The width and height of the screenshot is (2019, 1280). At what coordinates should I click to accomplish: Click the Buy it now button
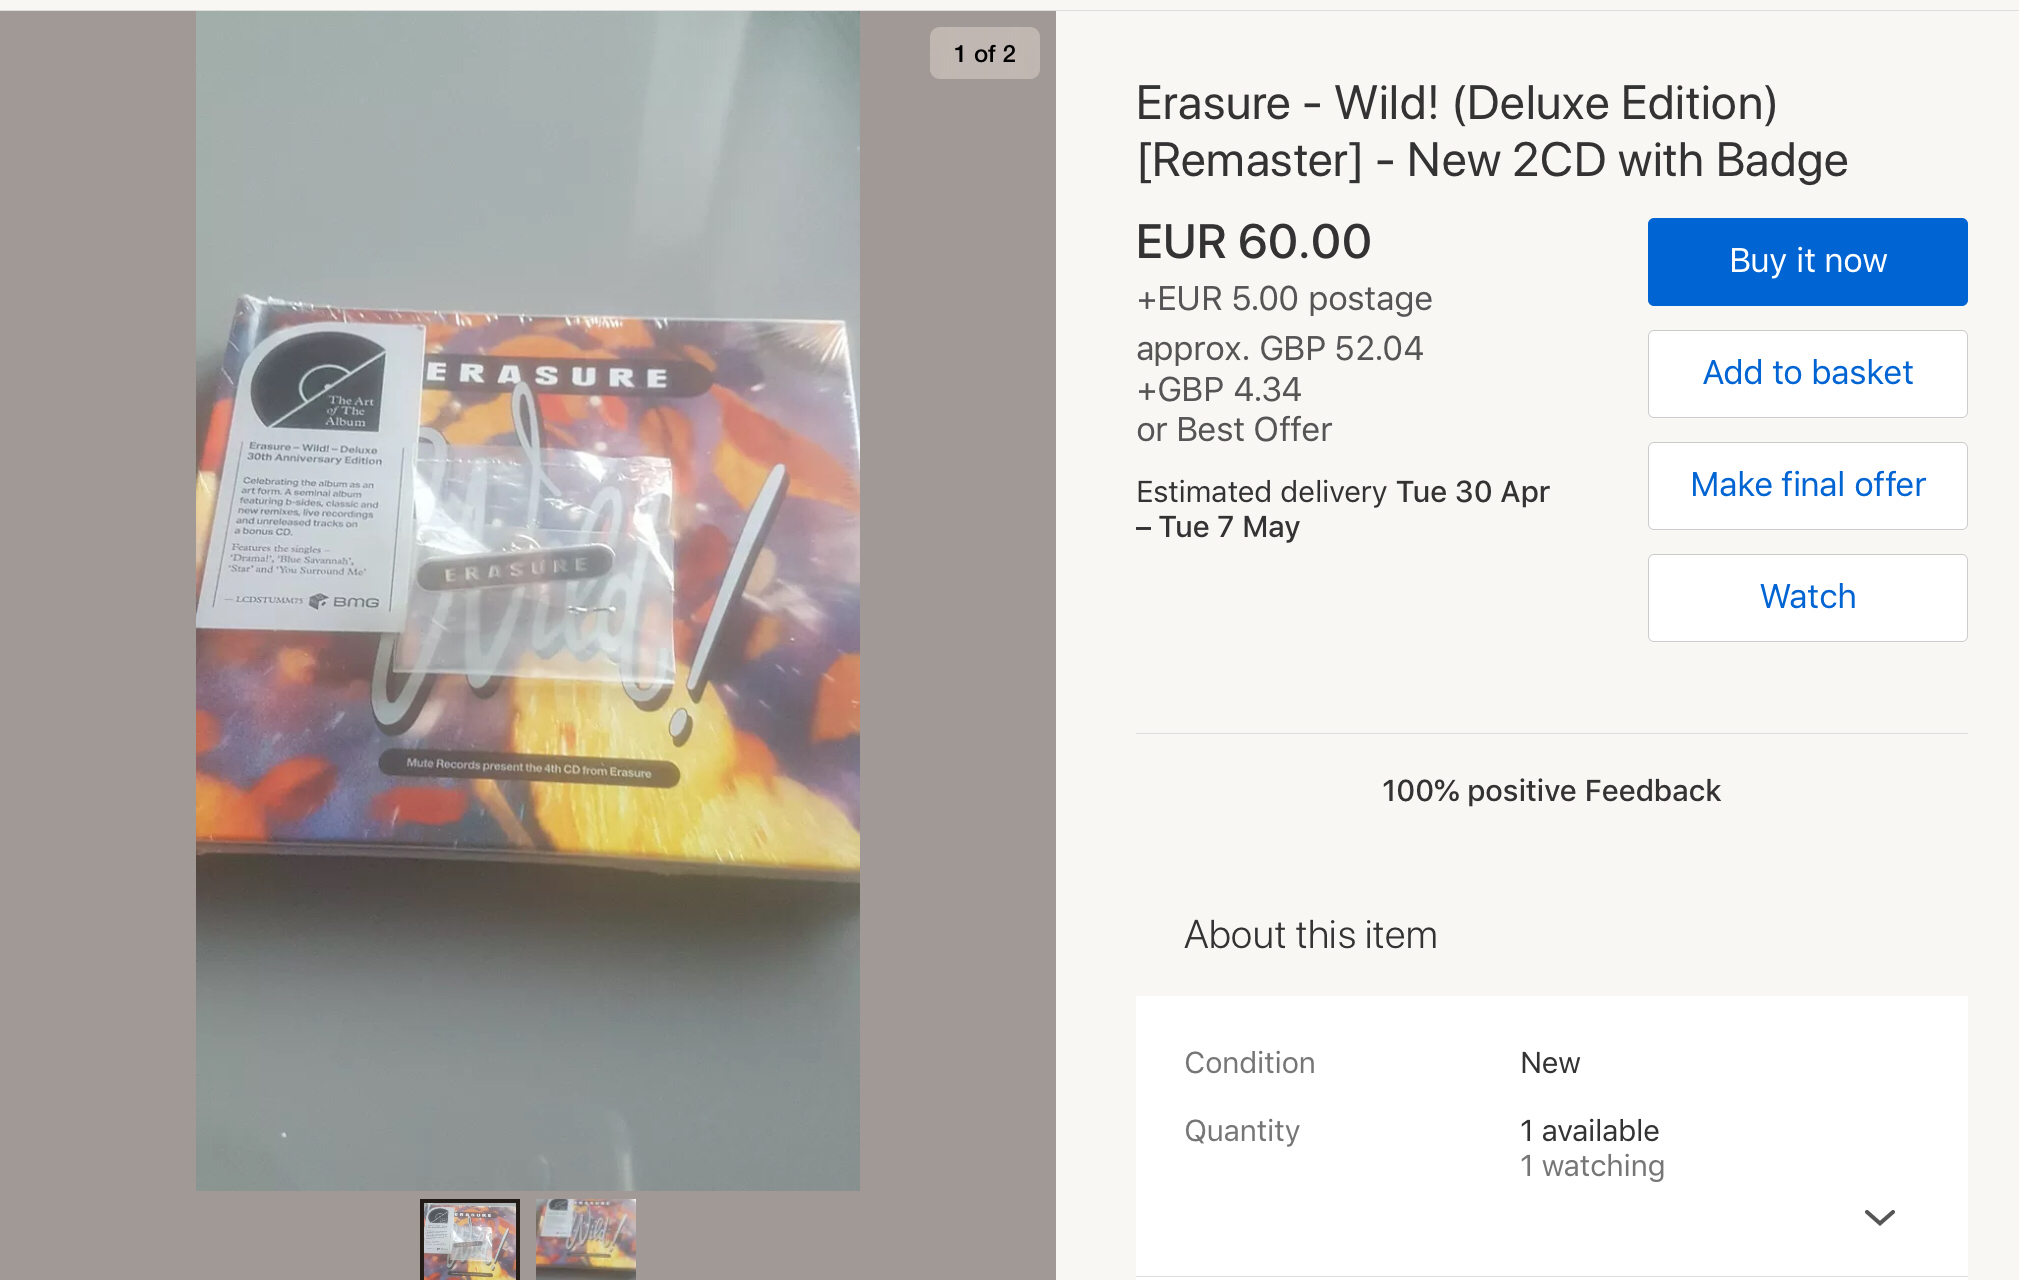point(1807,261)
